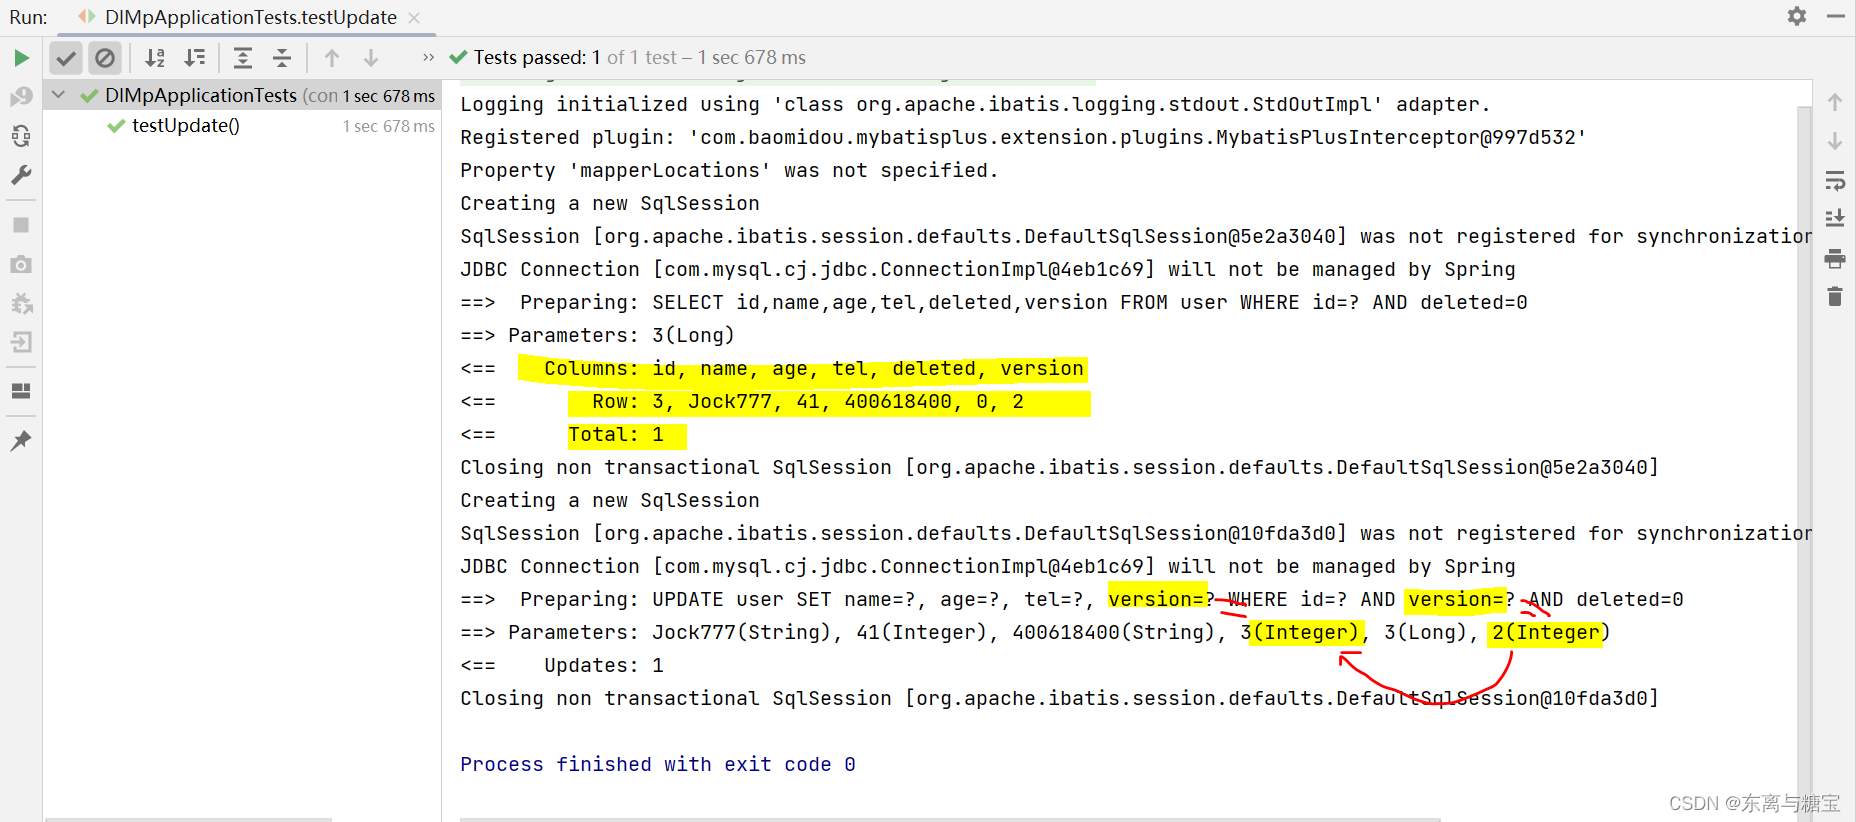Minimize the Run tool window
1856x822 pixels.
coord(1835,16)
